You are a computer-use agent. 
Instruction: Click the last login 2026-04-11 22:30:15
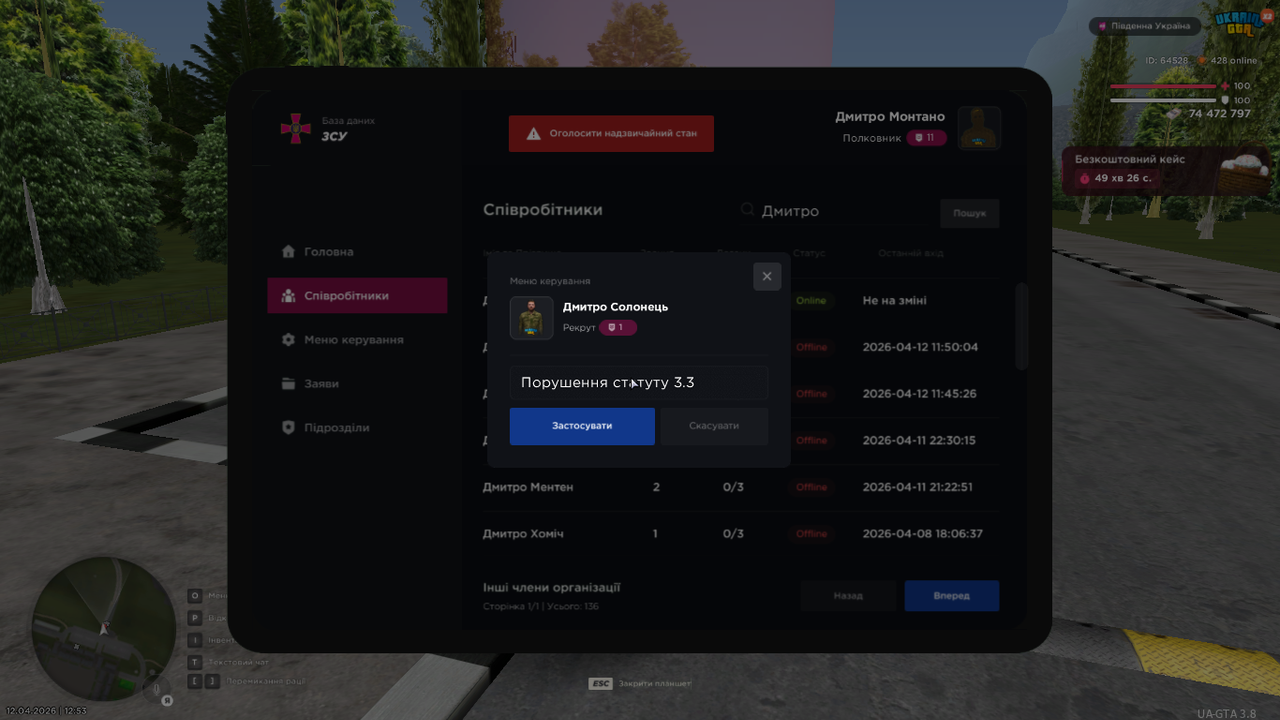[x=919, y=440]
